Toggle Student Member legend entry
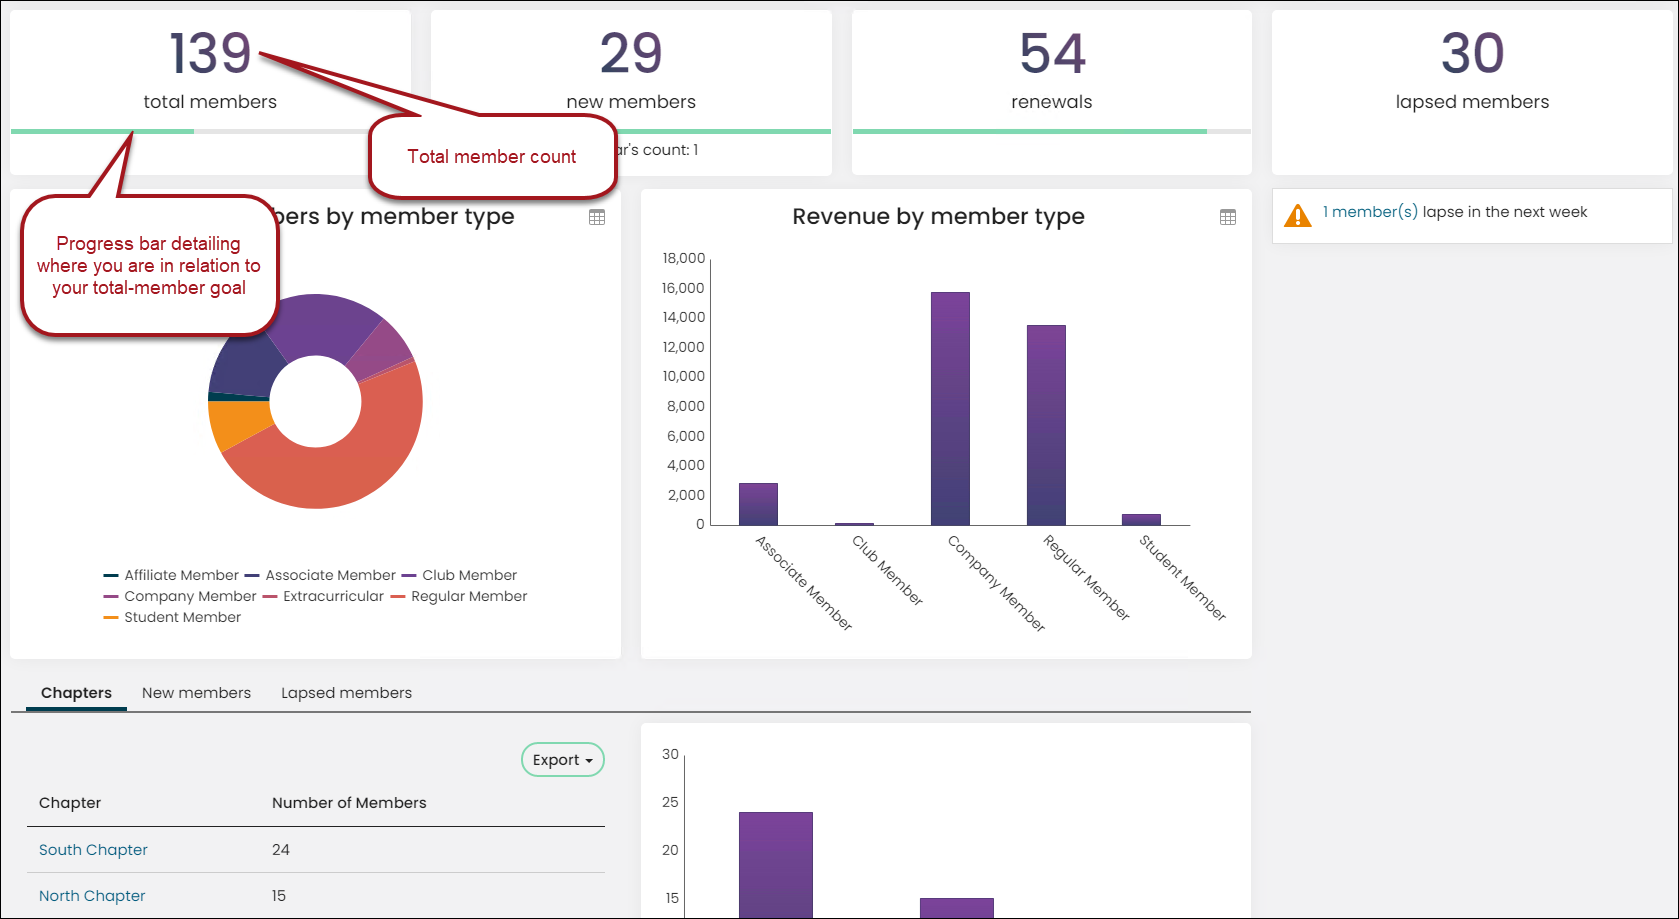 [x=172, y=617]
